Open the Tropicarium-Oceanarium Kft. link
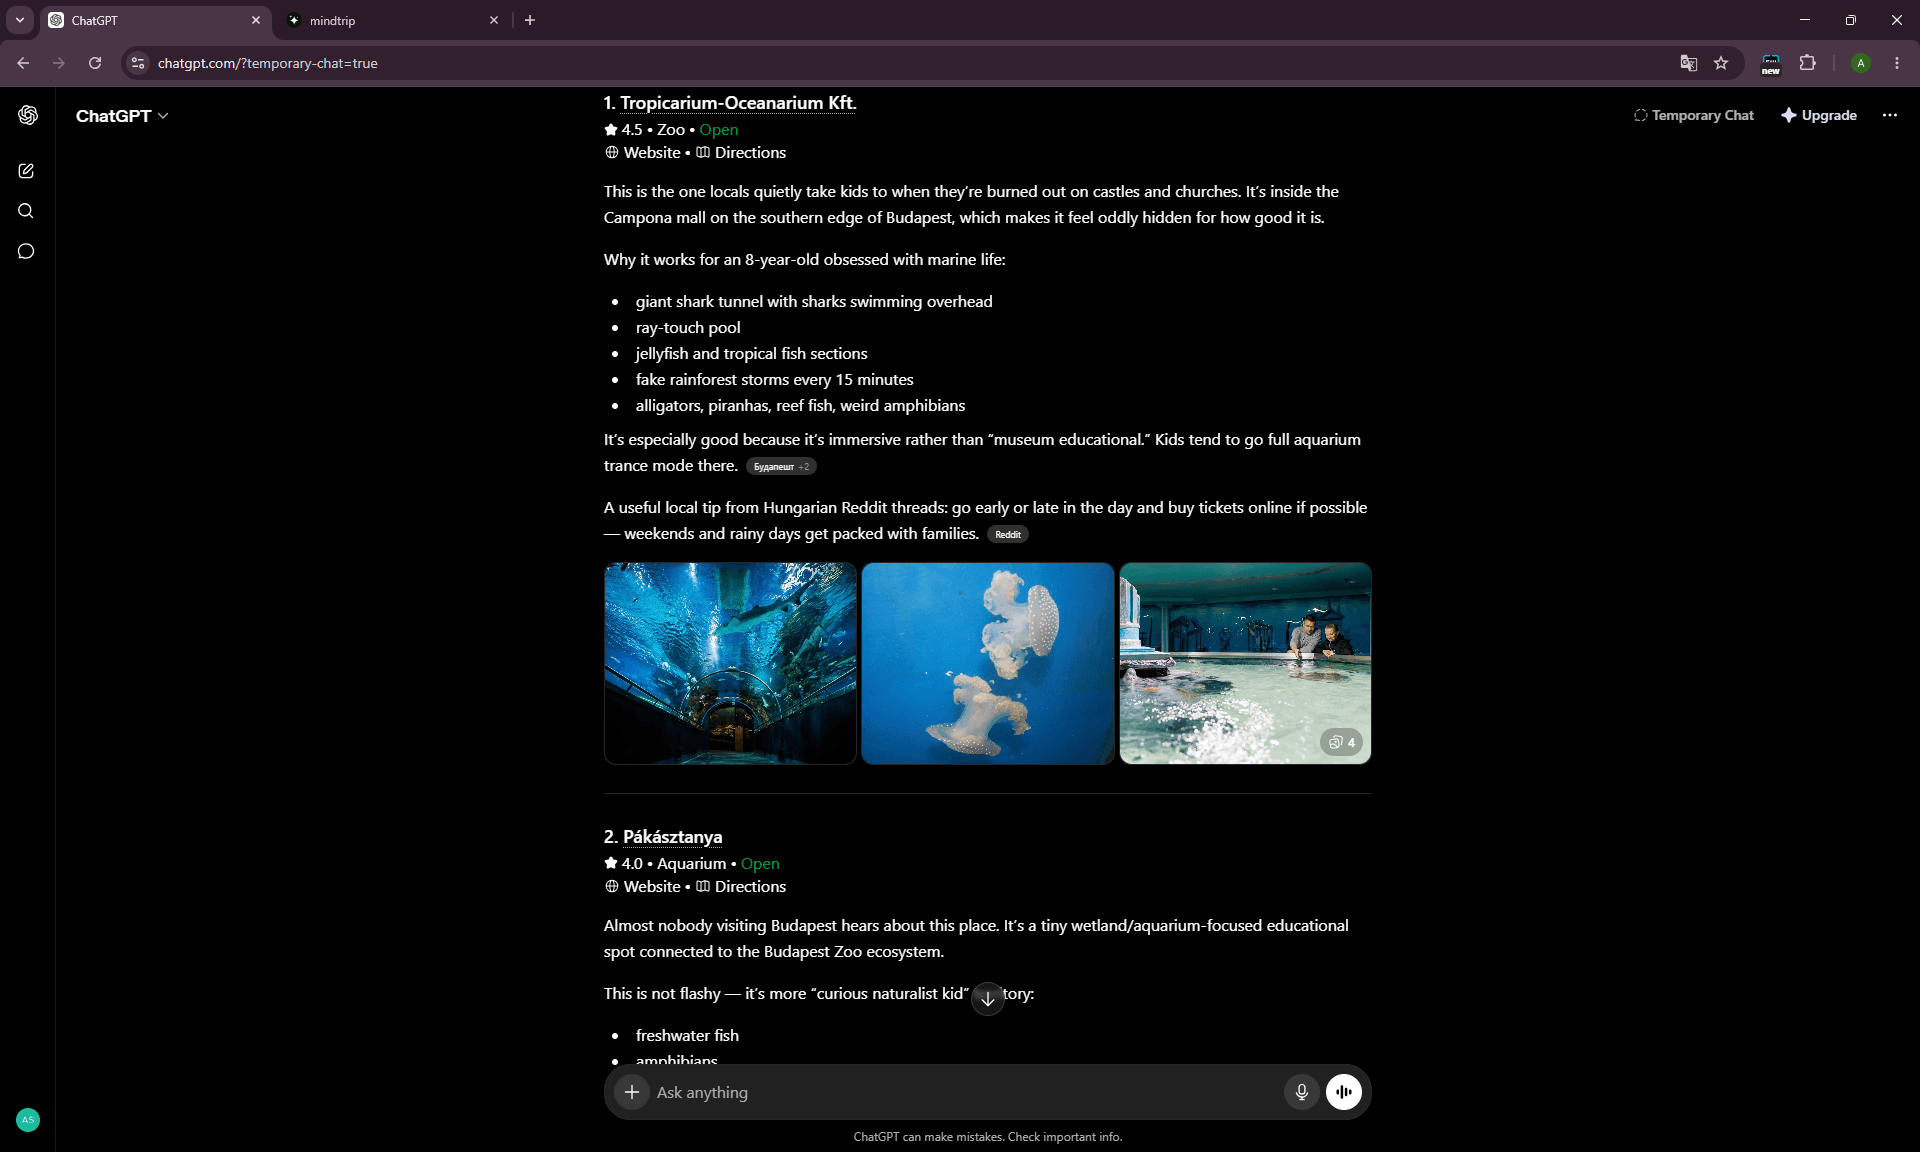 coord(738,103)
